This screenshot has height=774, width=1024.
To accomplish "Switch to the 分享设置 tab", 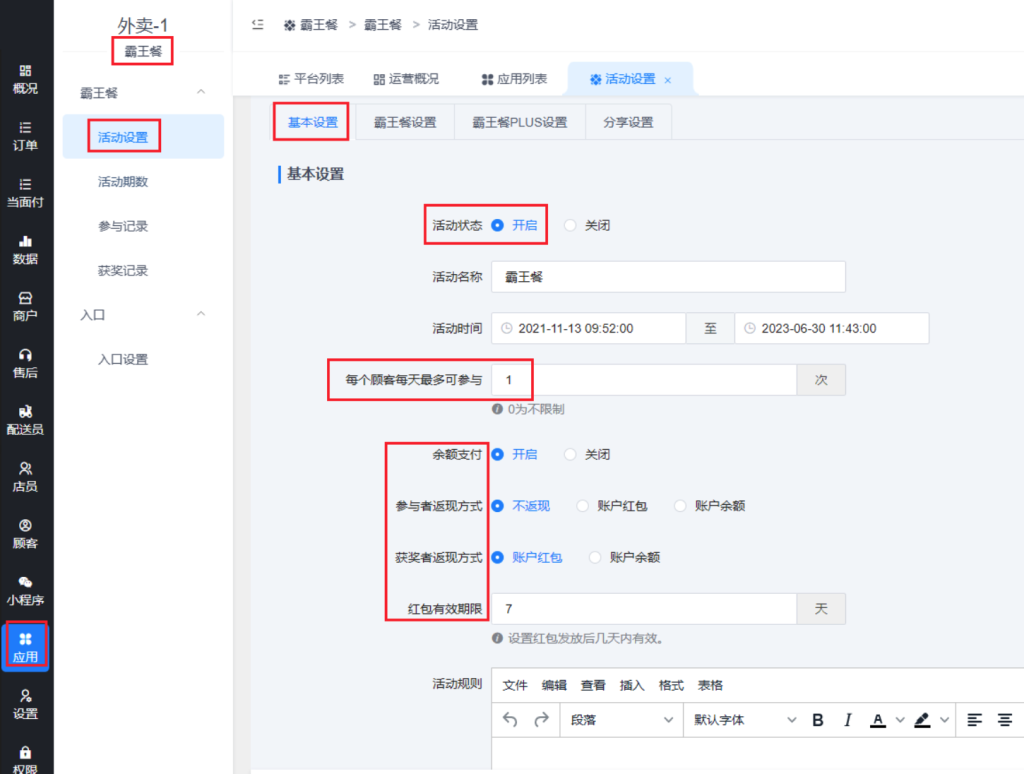I will point(628,123).
